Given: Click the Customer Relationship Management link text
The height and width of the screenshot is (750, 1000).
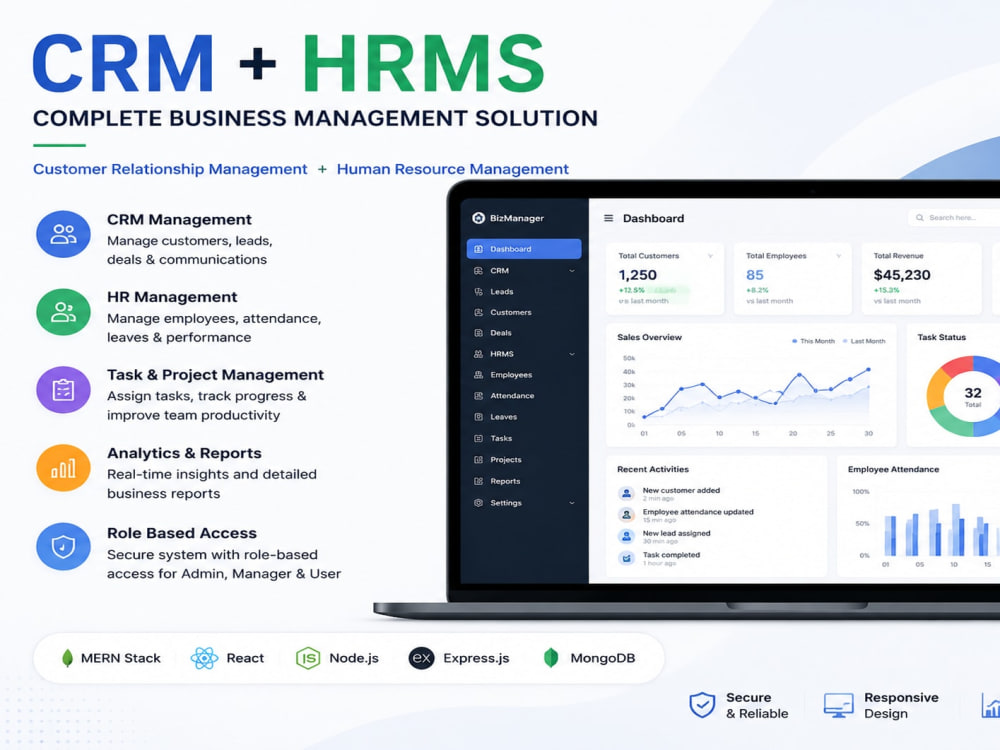Looking at the screenshot, I should (170, 169).
